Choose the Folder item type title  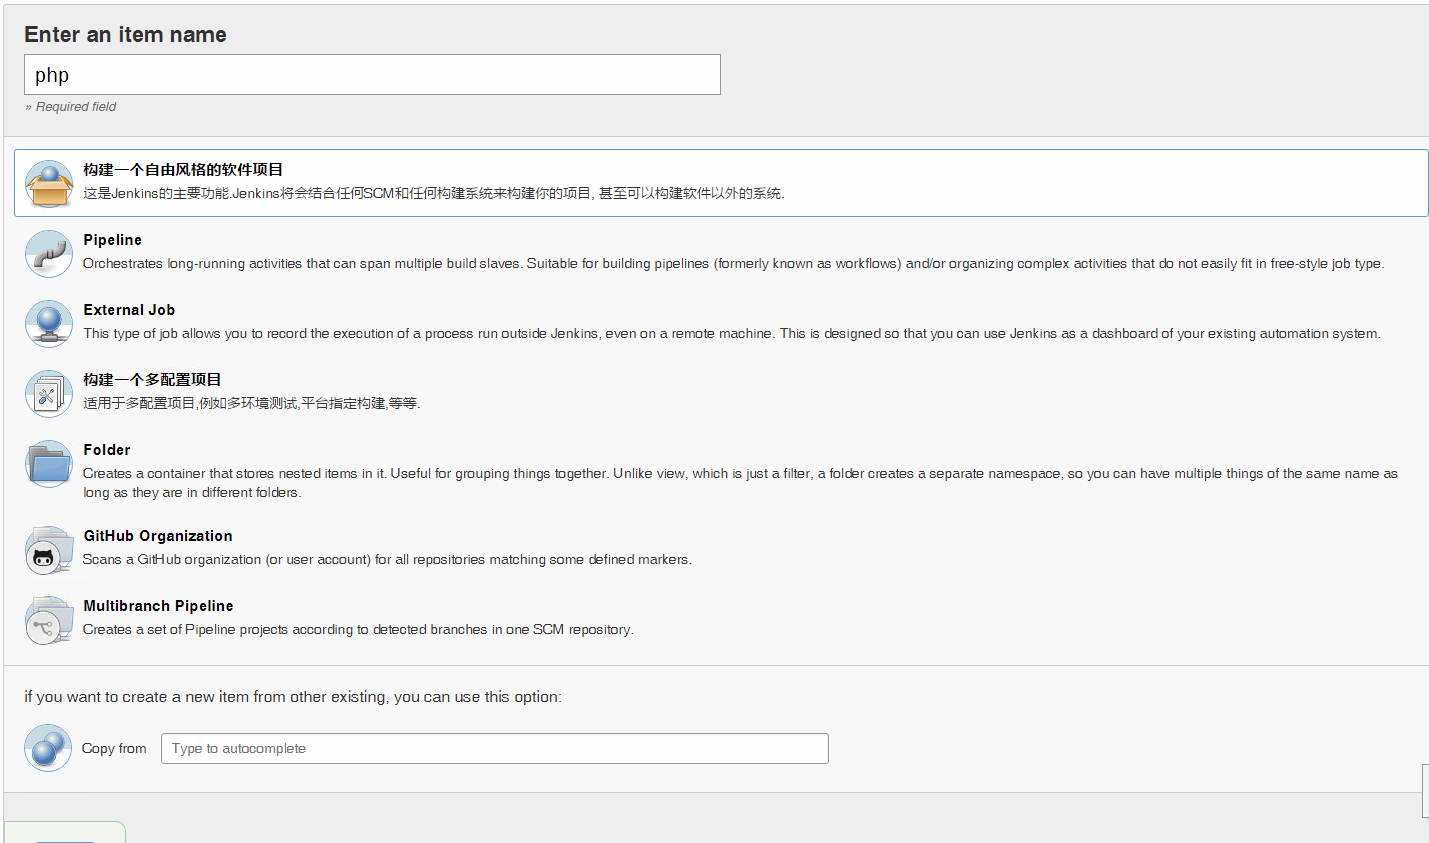click(x=107, y=450)
